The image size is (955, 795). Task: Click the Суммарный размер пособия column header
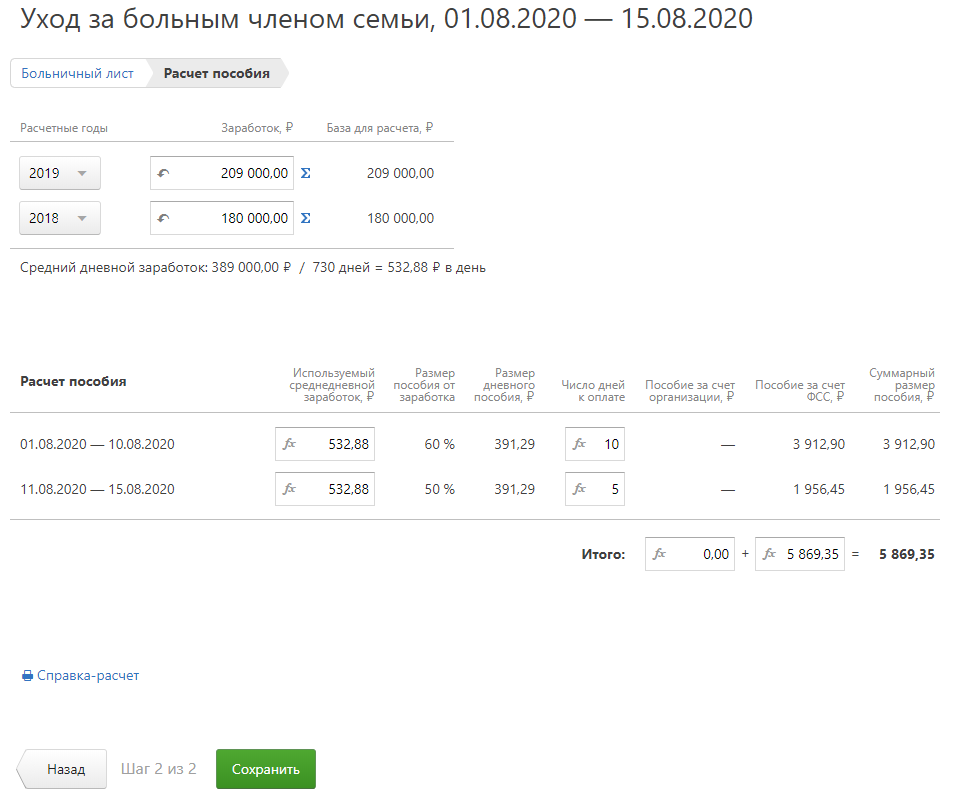(902, 385)
